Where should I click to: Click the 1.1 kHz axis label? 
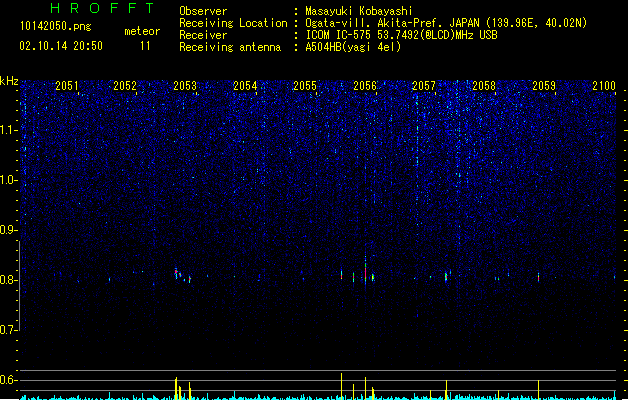(x=8, y=130)
